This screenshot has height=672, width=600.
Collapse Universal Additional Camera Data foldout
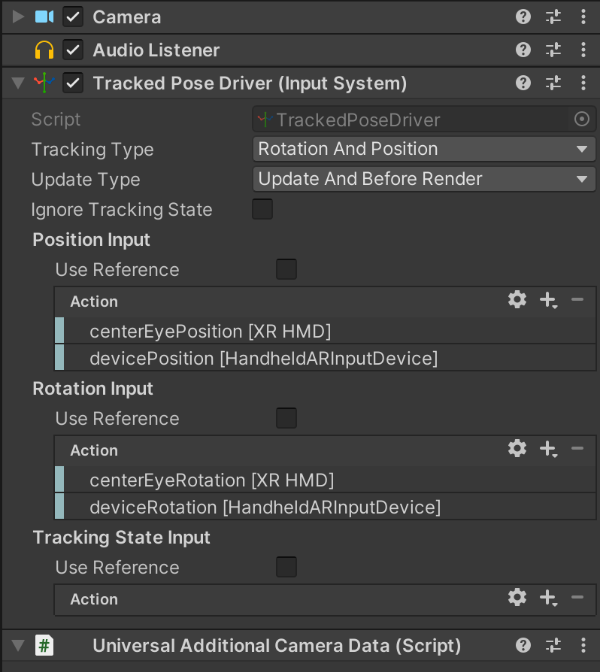pos(18,645)
